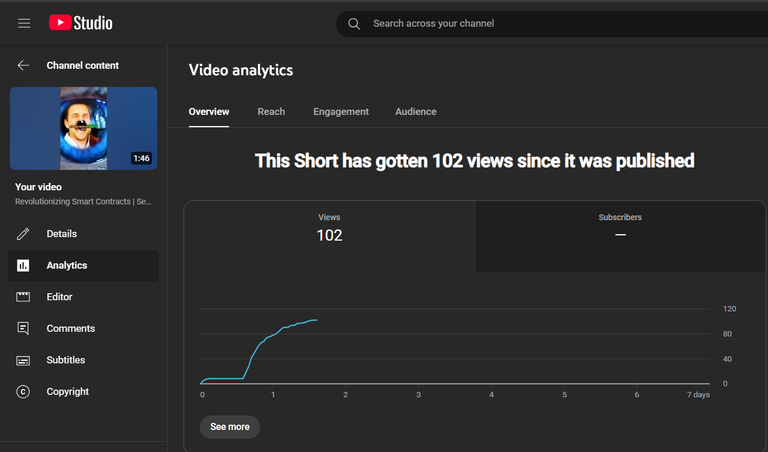Click the Details pencil icon
The width and height of the screenshot is (768, 452).
pyautogui.click(x=23, y=234)
